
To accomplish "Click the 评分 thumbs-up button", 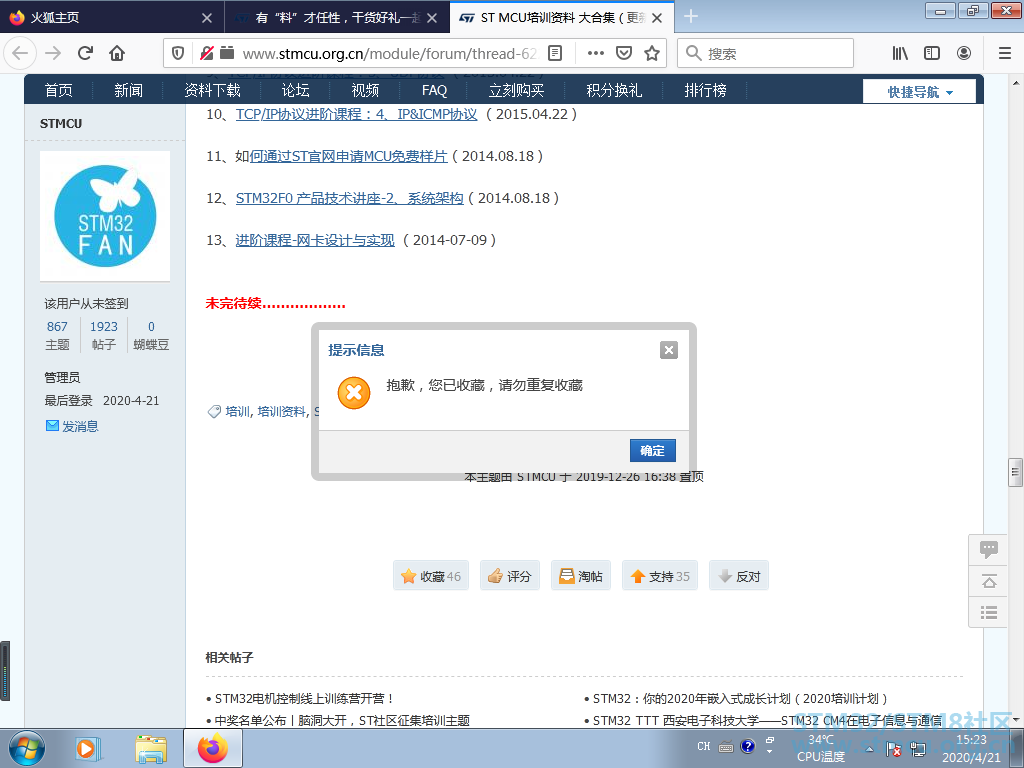I will pos(510,576).
